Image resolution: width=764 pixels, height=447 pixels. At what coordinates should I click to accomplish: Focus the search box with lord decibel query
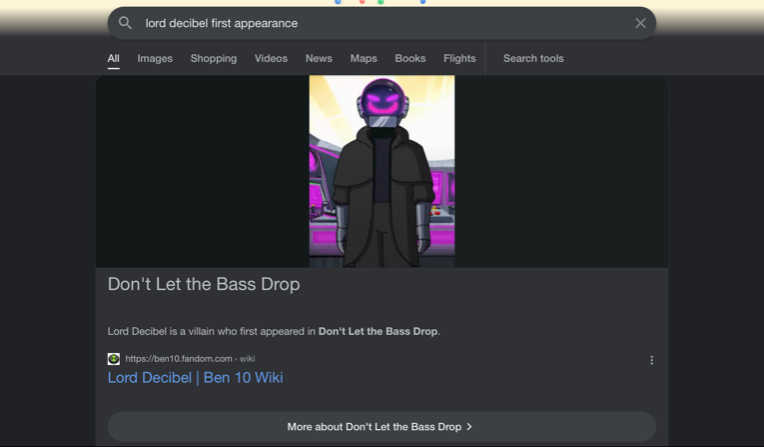pos(382,23)
